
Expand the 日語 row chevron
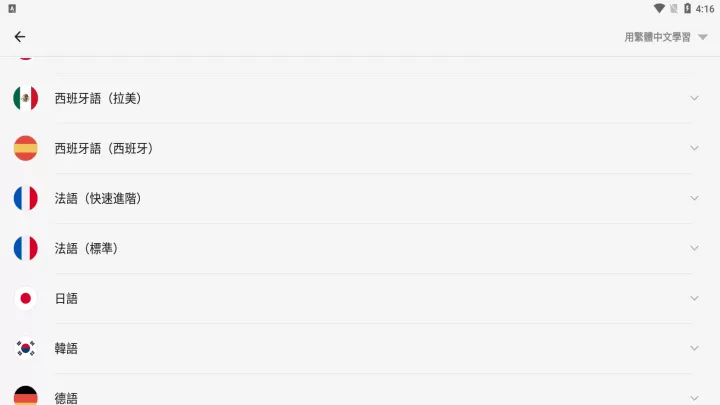click(694, 298)
